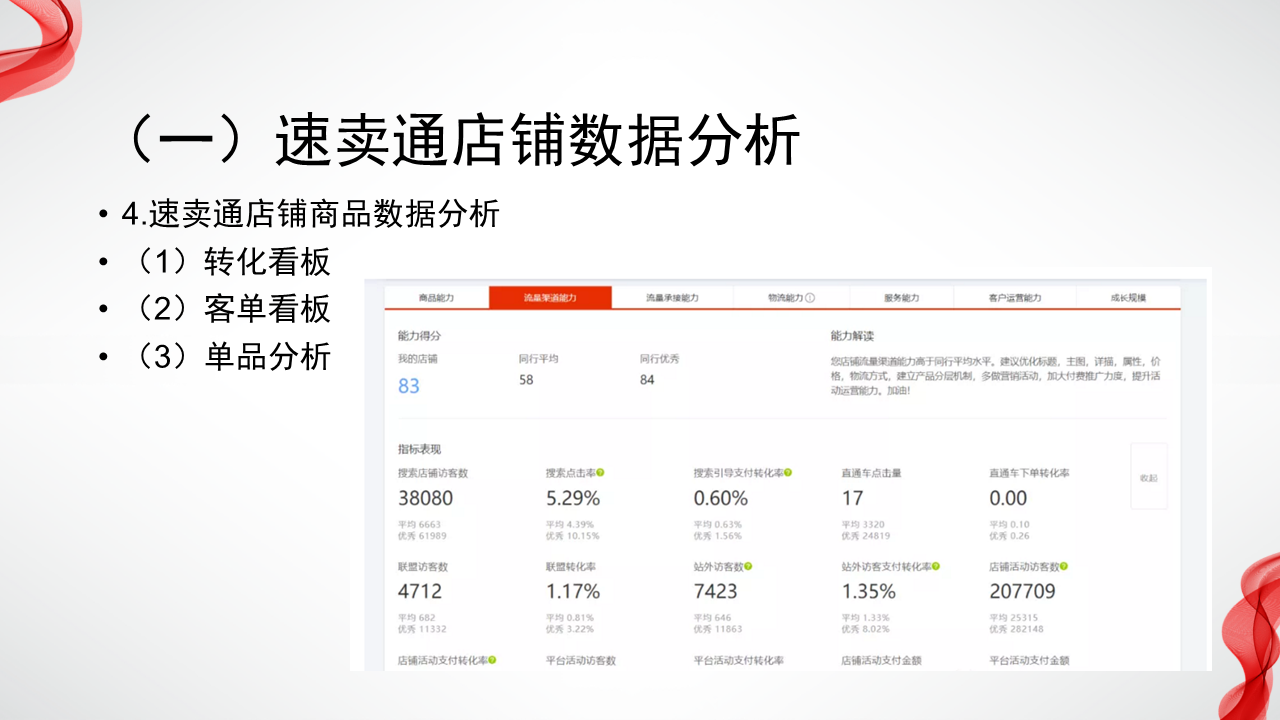This screenshot has height=720, width=1280.
Task: Click the 直通车点击量 label
Action: tap(872, 473)
